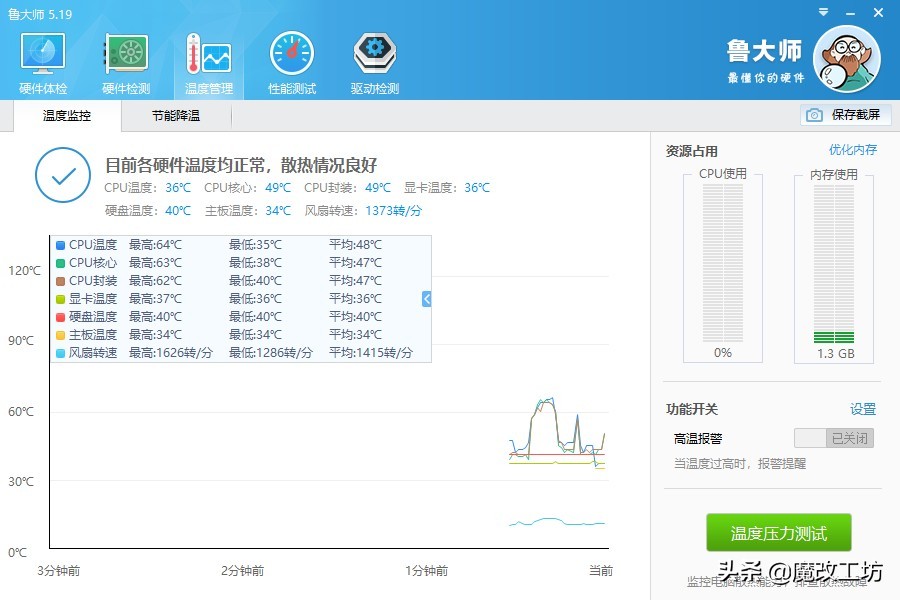Click the 鲁大师 mascot logo
This screenshot has width=900, height=600.
coord(846,60)
